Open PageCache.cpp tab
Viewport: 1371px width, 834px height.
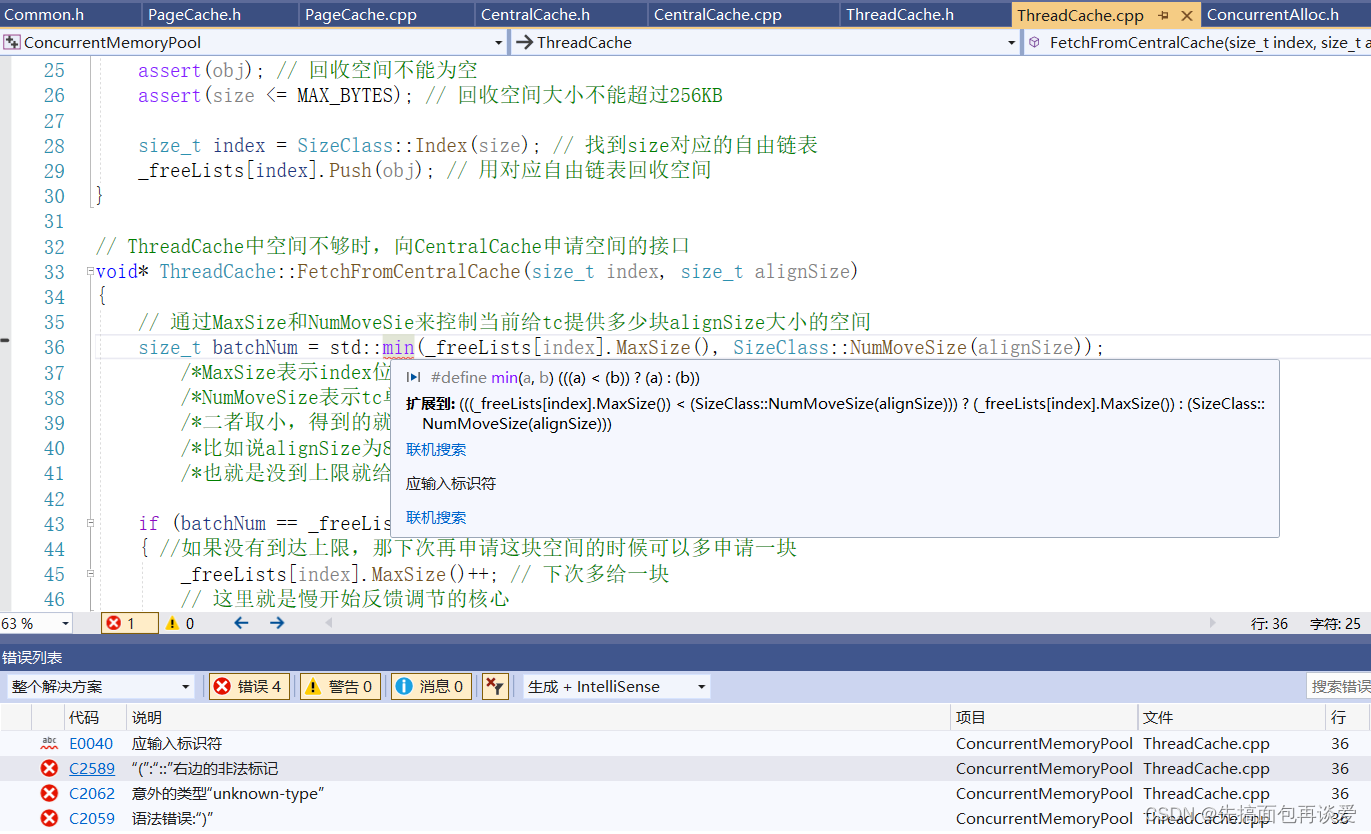360,15
